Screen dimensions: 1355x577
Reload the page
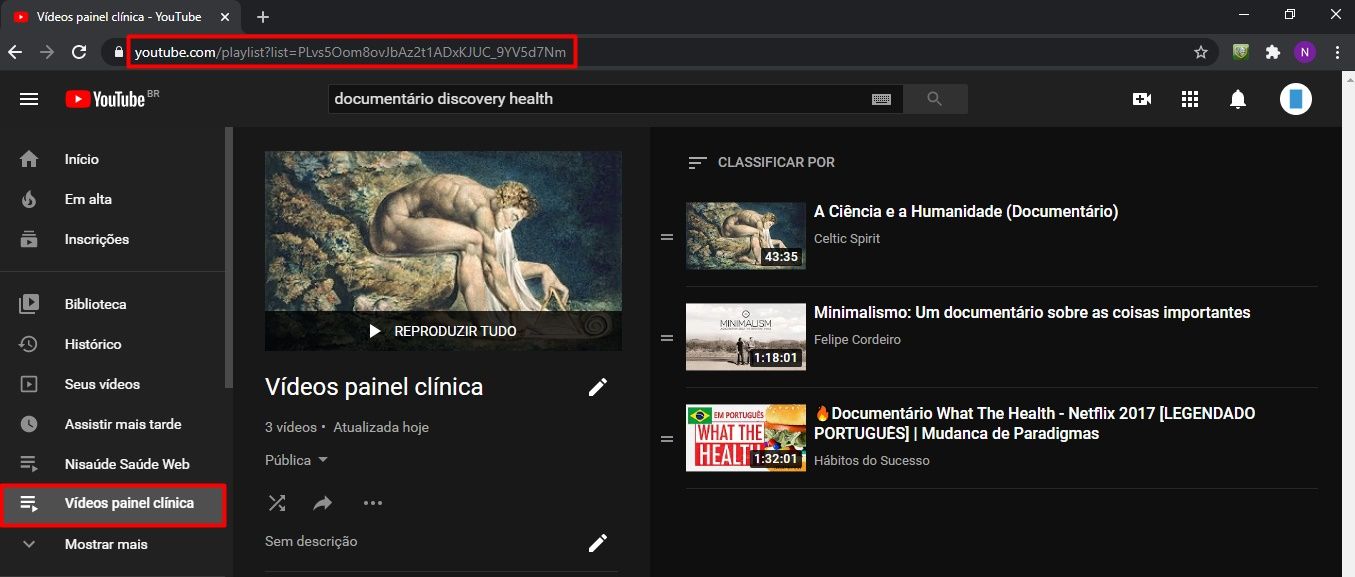[x=79, y=52]
